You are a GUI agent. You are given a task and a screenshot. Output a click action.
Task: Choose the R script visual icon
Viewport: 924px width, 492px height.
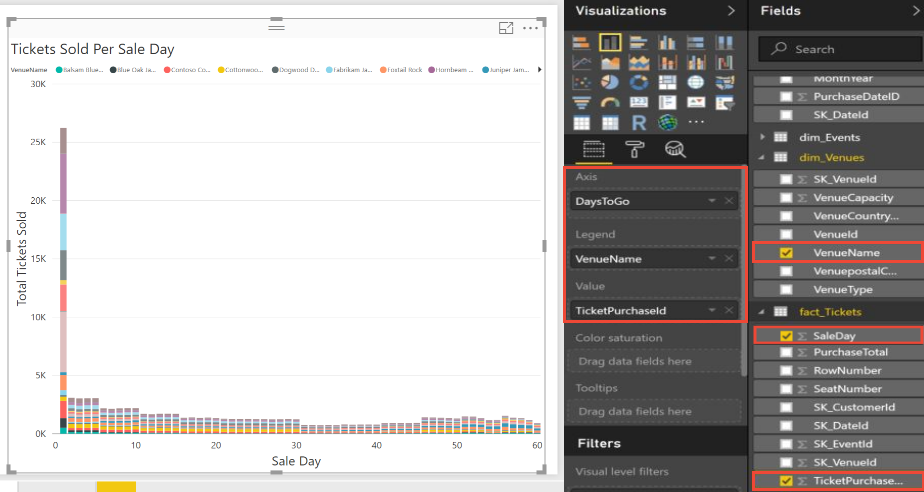(638, 123)
